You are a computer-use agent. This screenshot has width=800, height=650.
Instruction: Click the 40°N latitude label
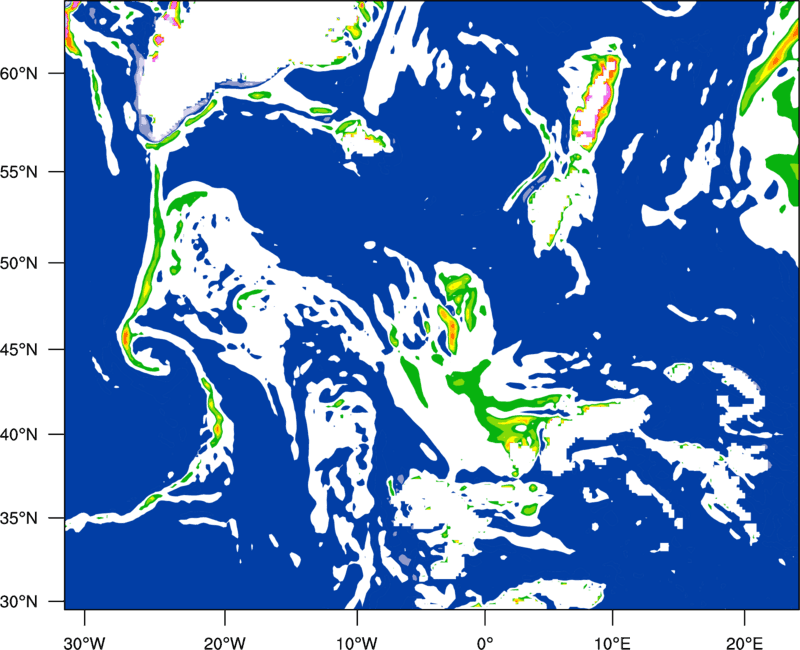point(19,434)
